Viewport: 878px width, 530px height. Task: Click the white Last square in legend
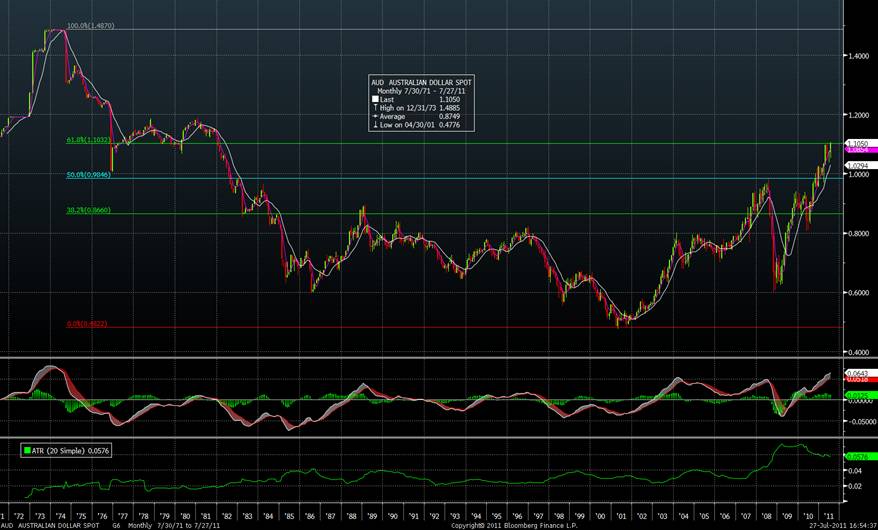pos(376,99)
